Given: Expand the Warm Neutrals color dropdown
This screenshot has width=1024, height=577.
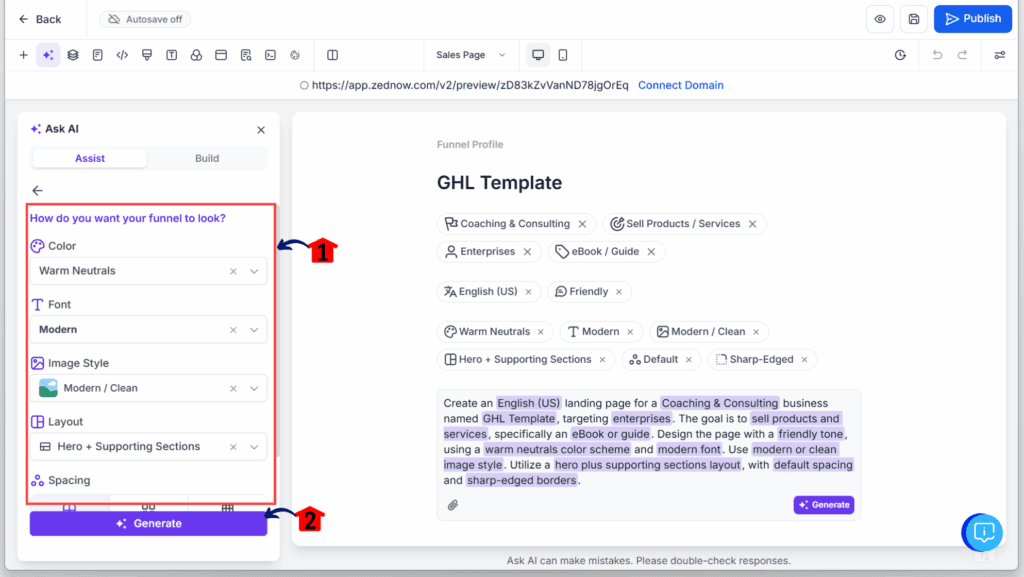Looking at the screenshot, I should (x=254, y=271).
